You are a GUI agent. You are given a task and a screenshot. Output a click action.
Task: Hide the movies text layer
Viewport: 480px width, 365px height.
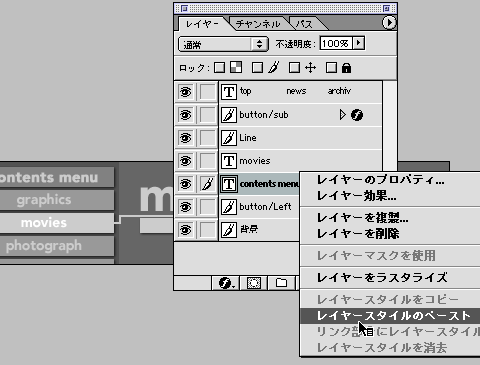pyautogui.click(x=185, y=161)
